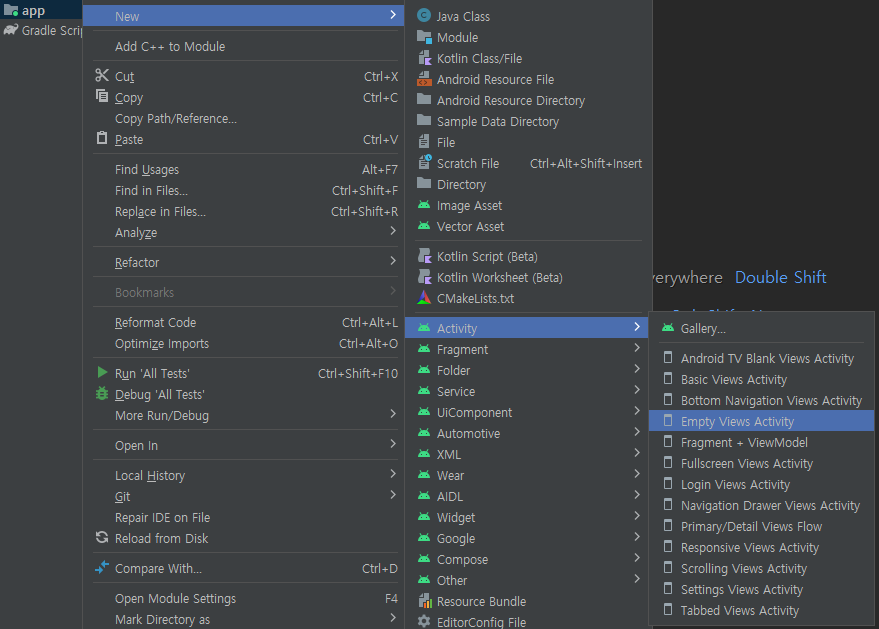Click the app module folder icon

point(11,10)
